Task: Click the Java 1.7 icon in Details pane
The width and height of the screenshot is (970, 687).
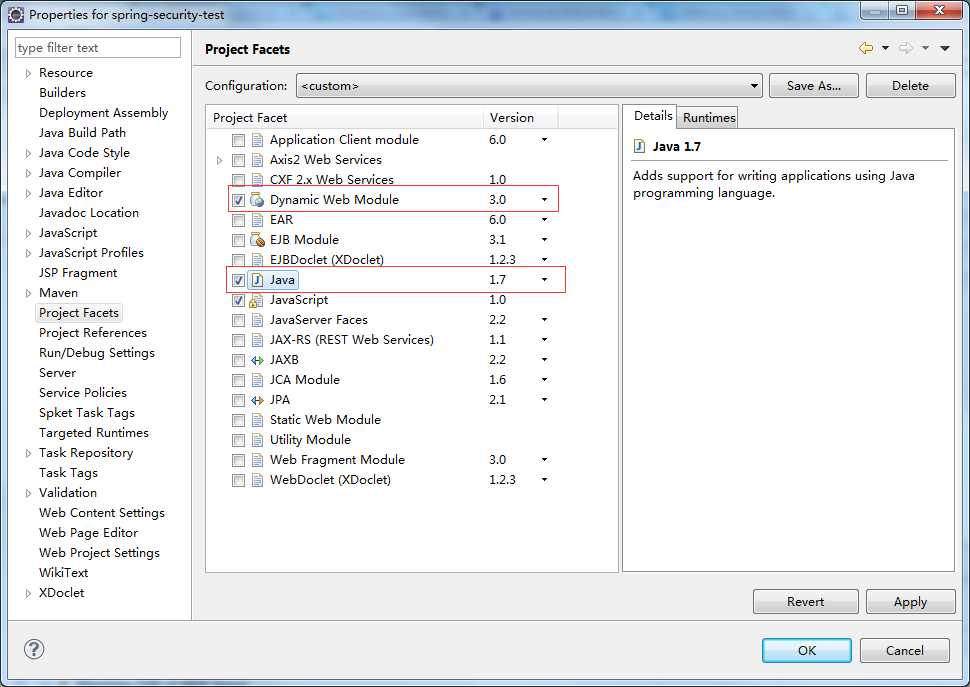Action: [640, 147]
